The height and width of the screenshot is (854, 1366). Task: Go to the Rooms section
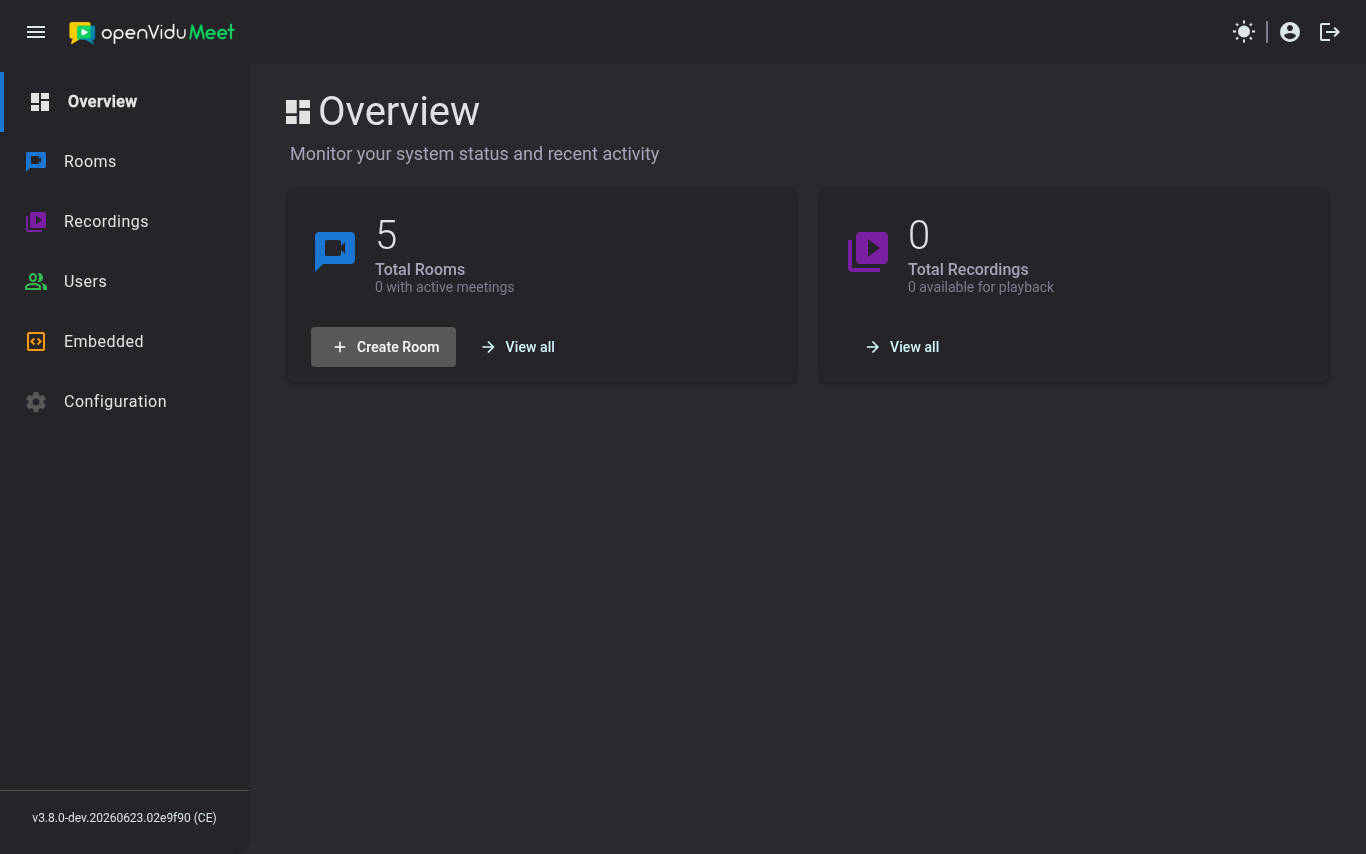(x=124, y=162)
